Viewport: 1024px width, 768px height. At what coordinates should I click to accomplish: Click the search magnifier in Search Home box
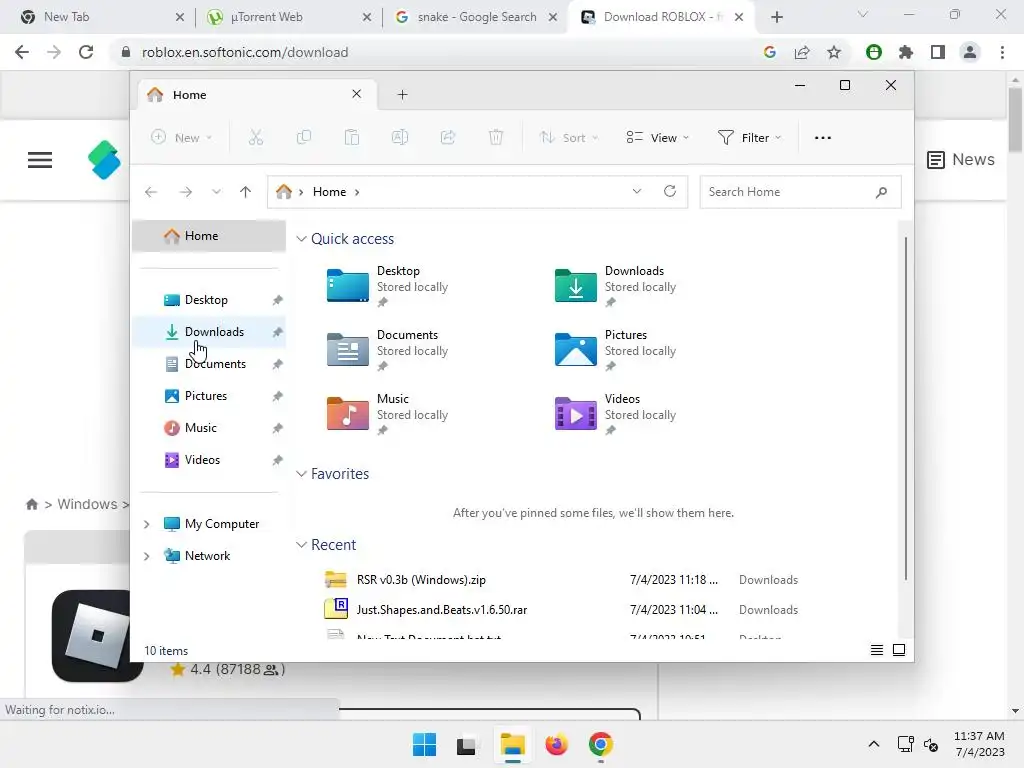tap(881, 192)
